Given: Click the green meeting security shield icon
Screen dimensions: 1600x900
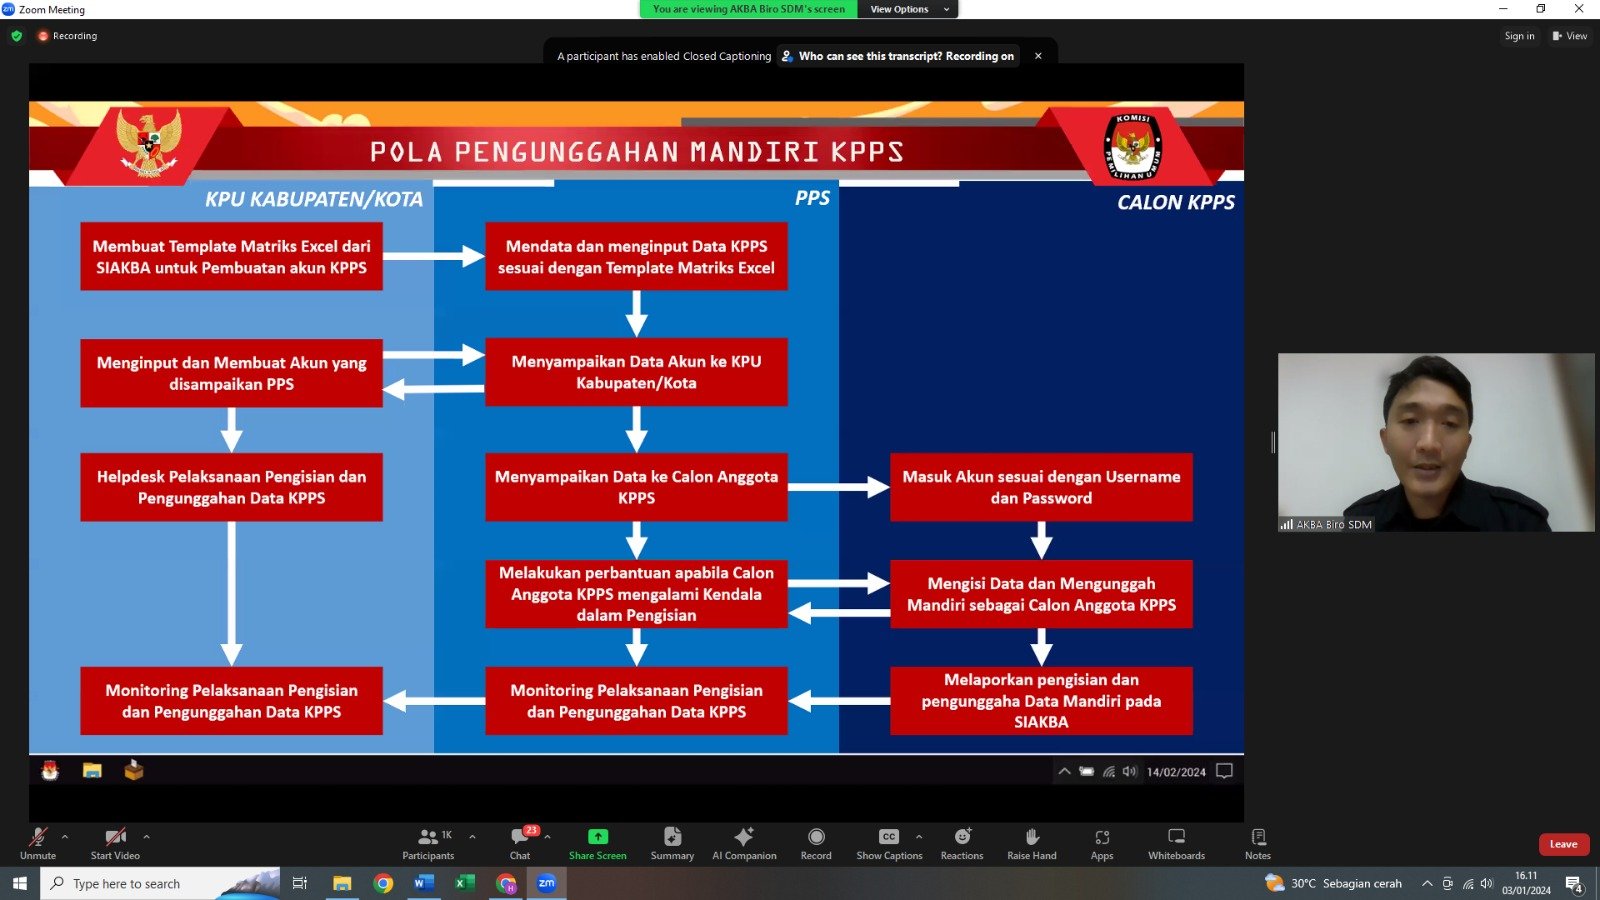Looking at the screenshot, I should pos(16,36).
